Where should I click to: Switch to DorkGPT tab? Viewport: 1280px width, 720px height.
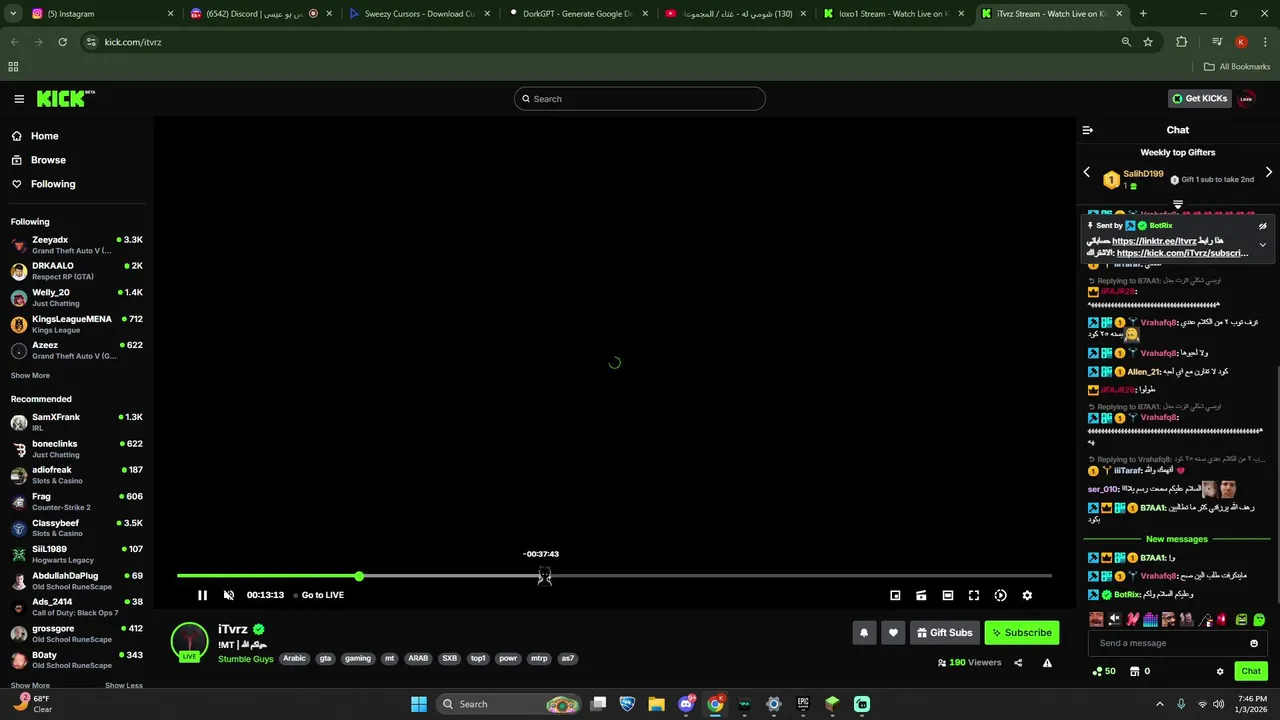point(577,14)
